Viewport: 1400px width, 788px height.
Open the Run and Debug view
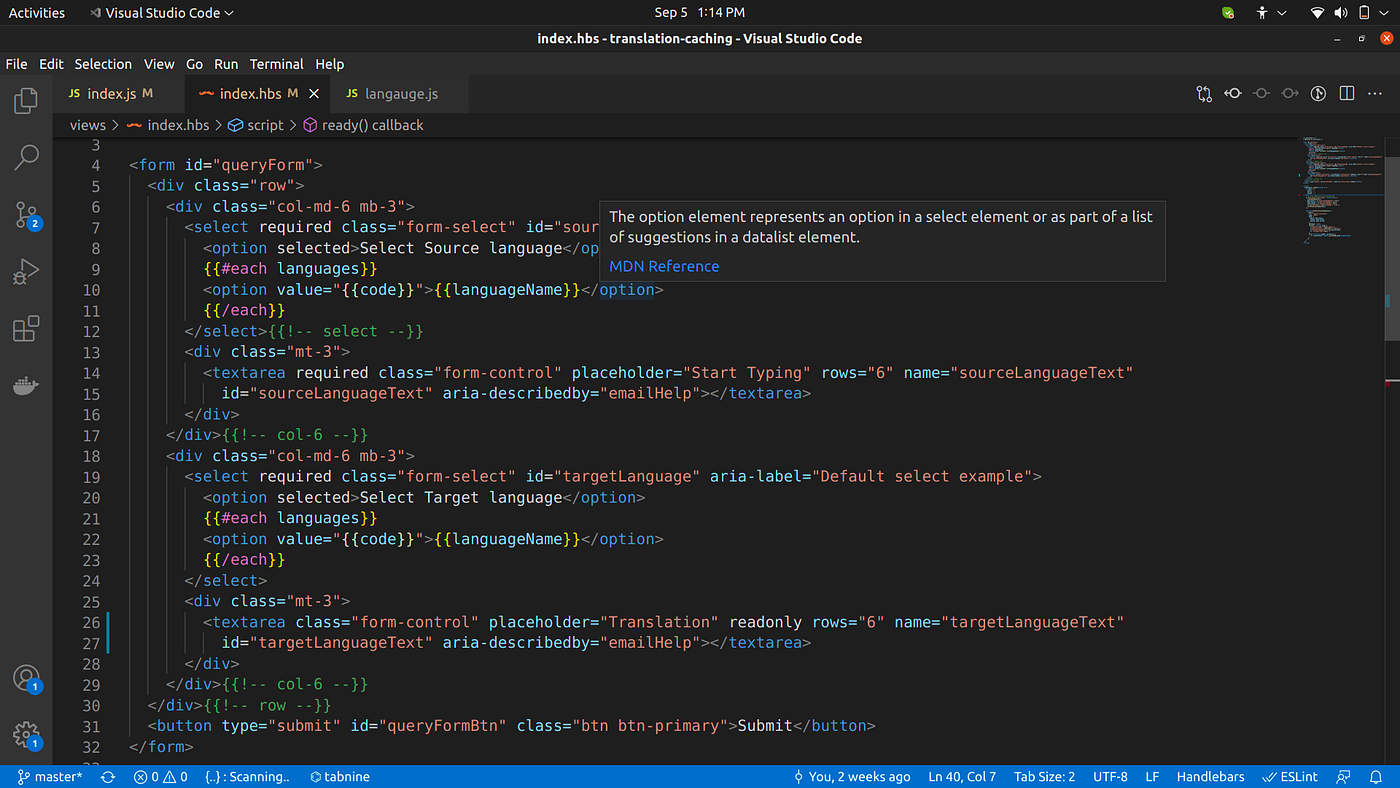coord(26,271)
